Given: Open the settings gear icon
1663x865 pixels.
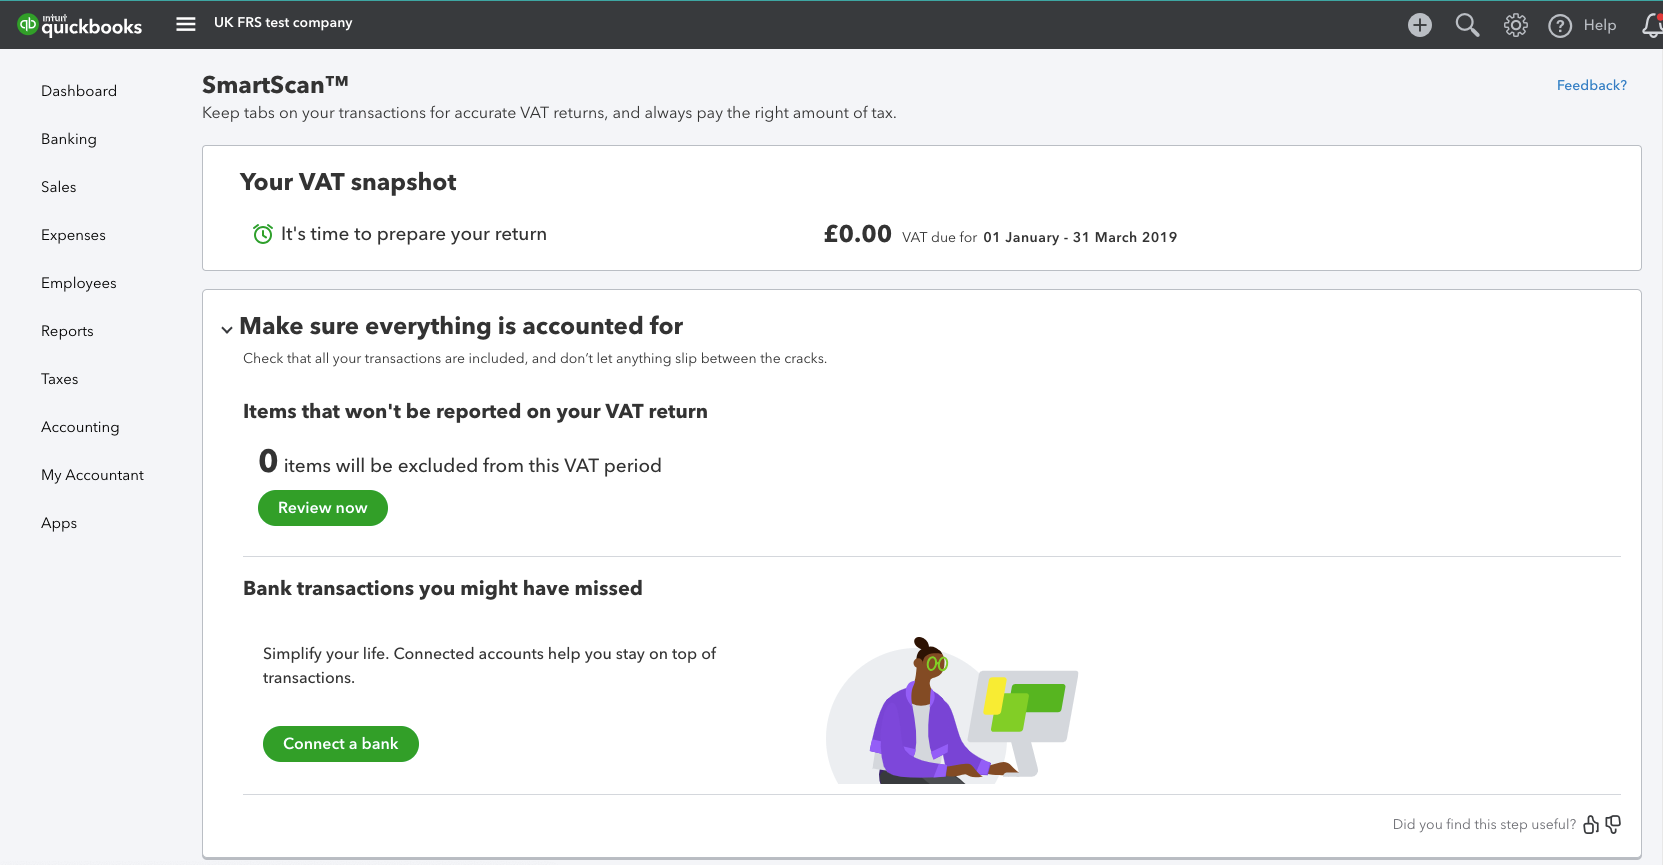Looking at the screenshot, I should coord(1515,25).
